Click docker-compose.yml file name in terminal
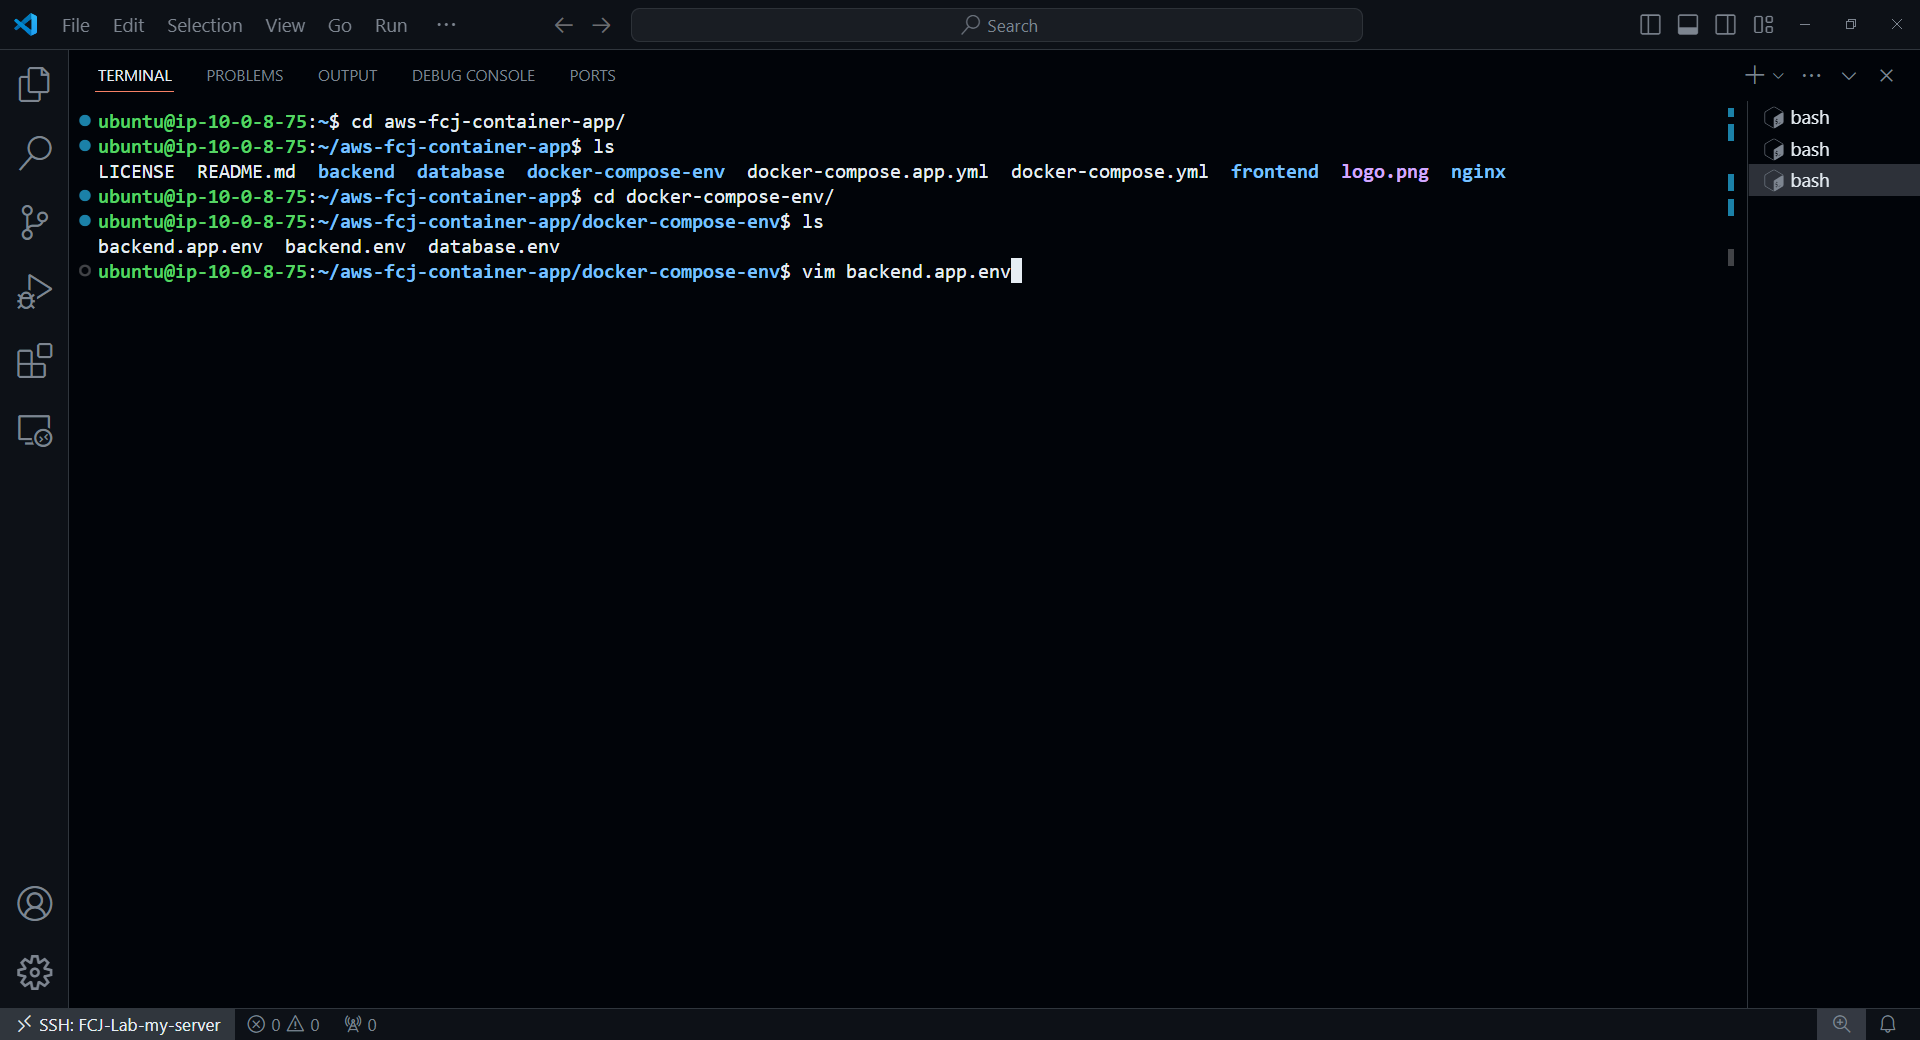This screenshot has width=1920, height=1040. (x=1109, y=172)
